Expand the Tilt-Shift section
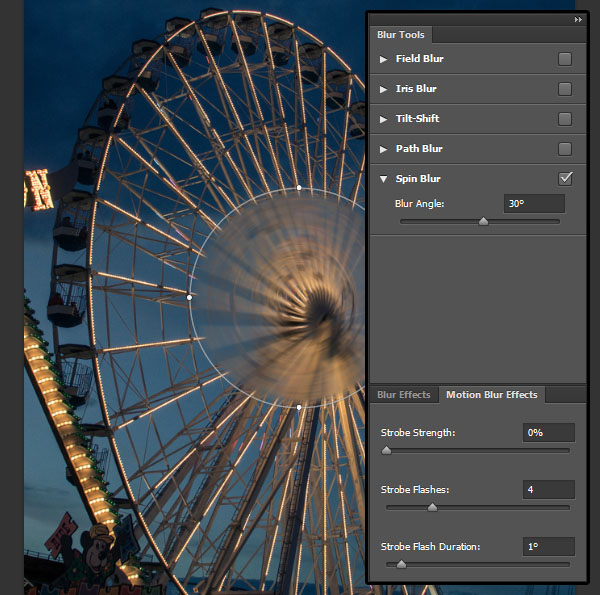Image resolution: width=600 pixels, height=595 pixels. coord(383,119)
